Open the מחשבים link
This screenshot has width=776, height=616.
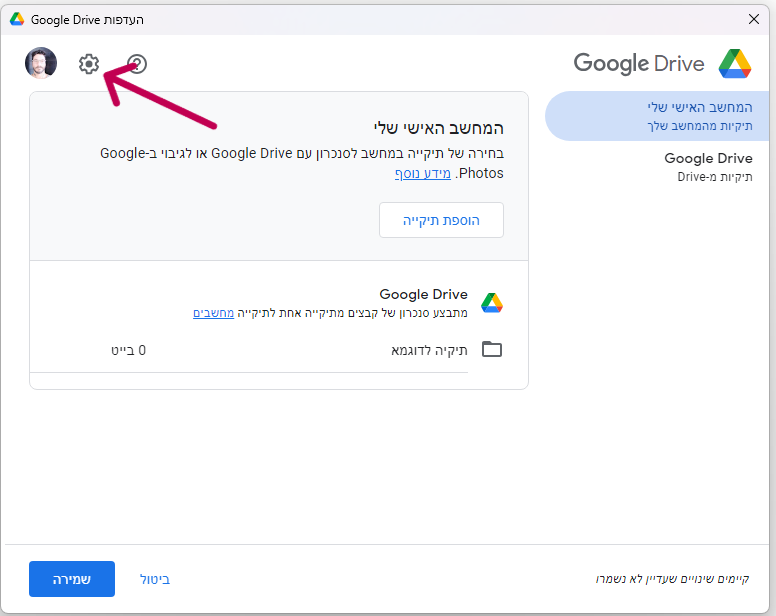[213, 313]
